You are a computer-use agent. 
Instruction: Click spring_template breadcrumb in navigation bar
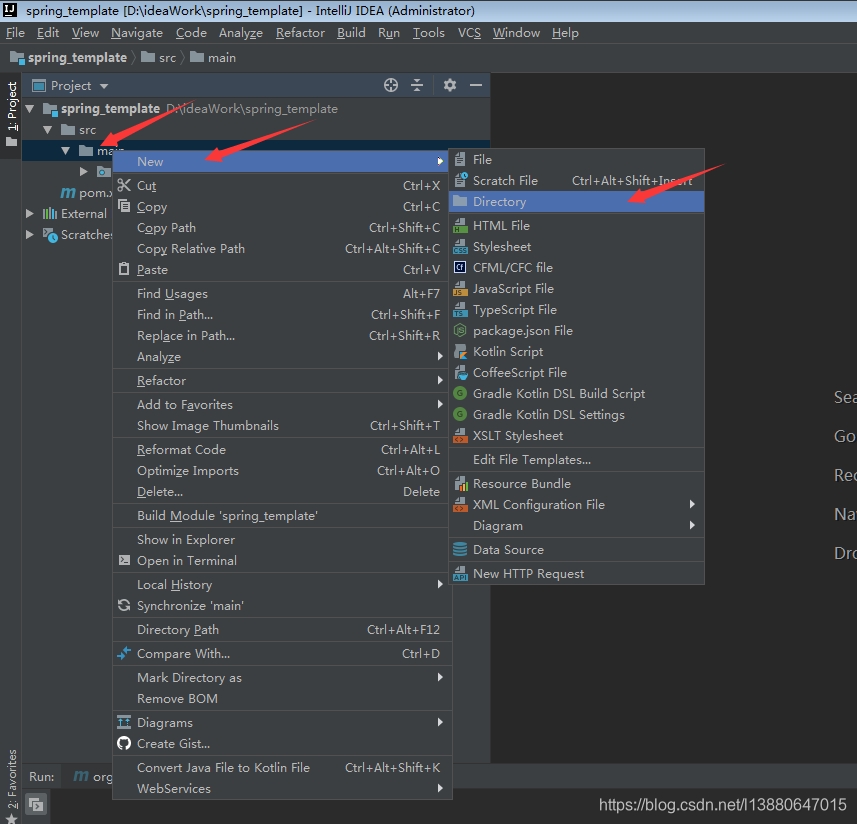tap(68, 57)
